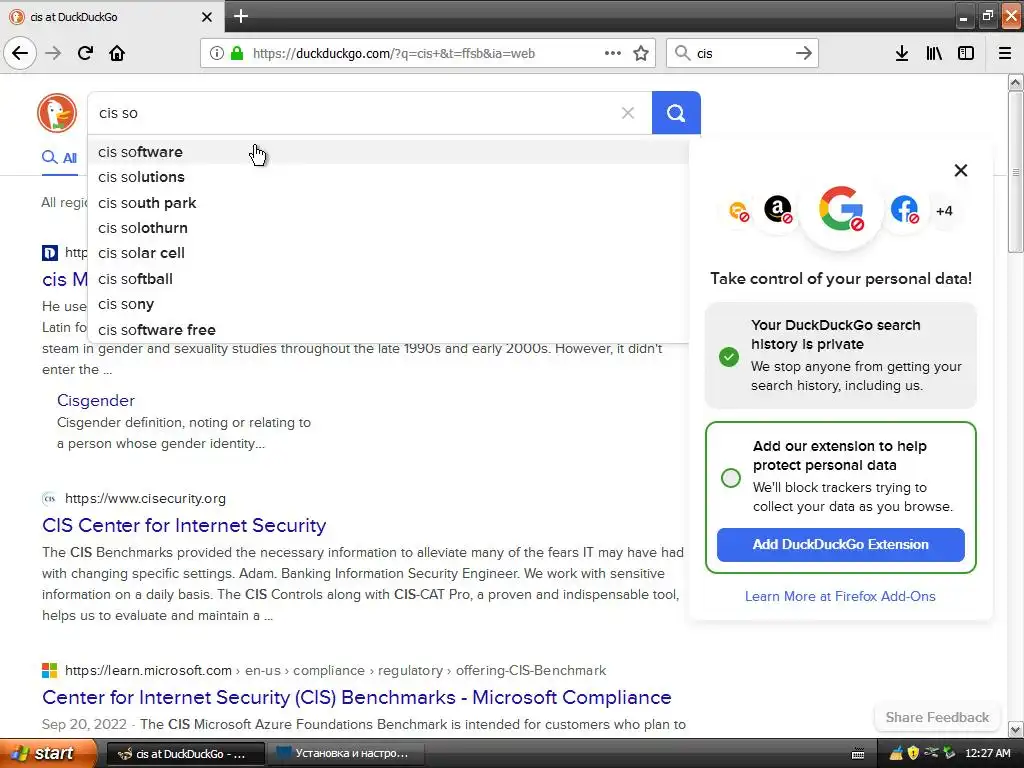Click the Firefox reload page button

pos(85,53)
